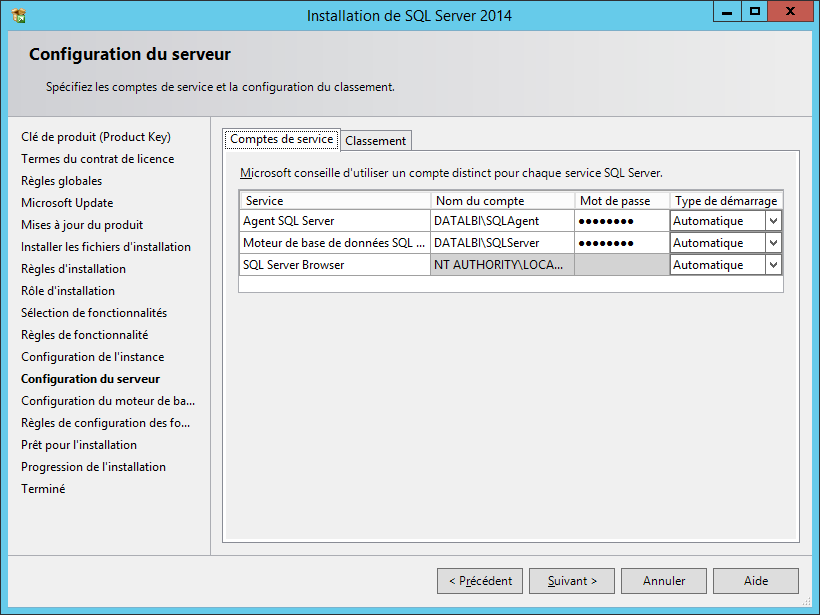Go to Clé de produit (Product Key) step
820x615 pixels.
point(96,137)
